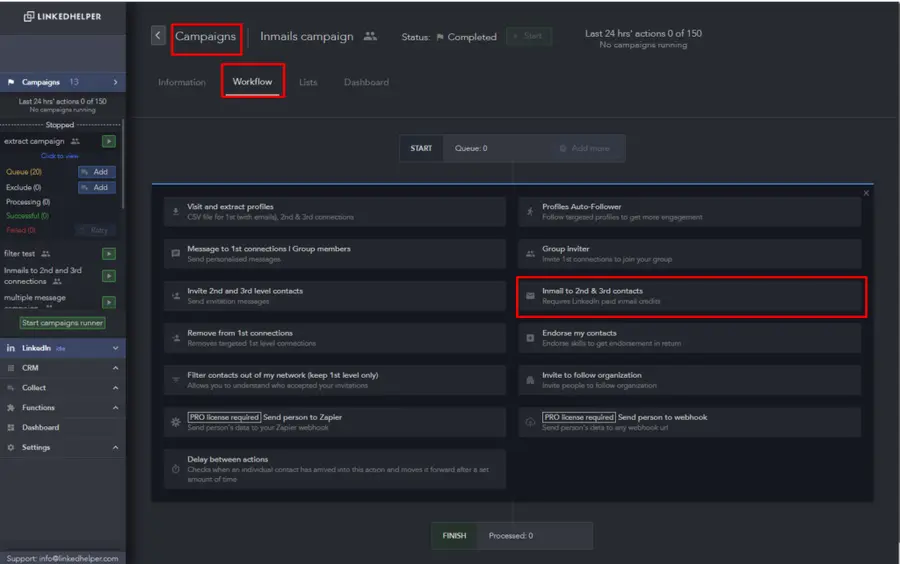Click the people icon beside extract campaign
Screen dimensions: 900x564
tap(75, 141)
